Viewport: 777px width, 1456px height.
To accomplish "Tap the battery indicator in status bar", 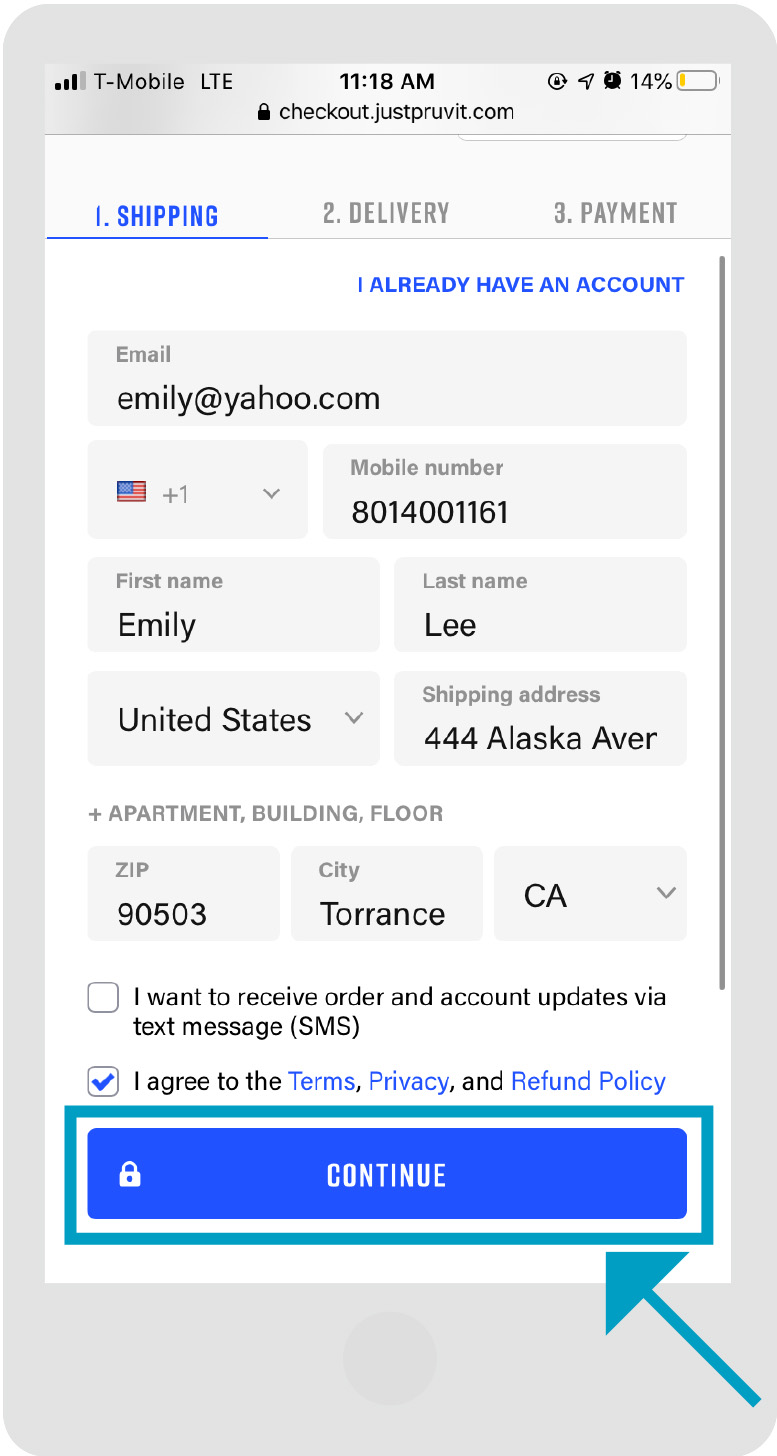I will (698, 81).
